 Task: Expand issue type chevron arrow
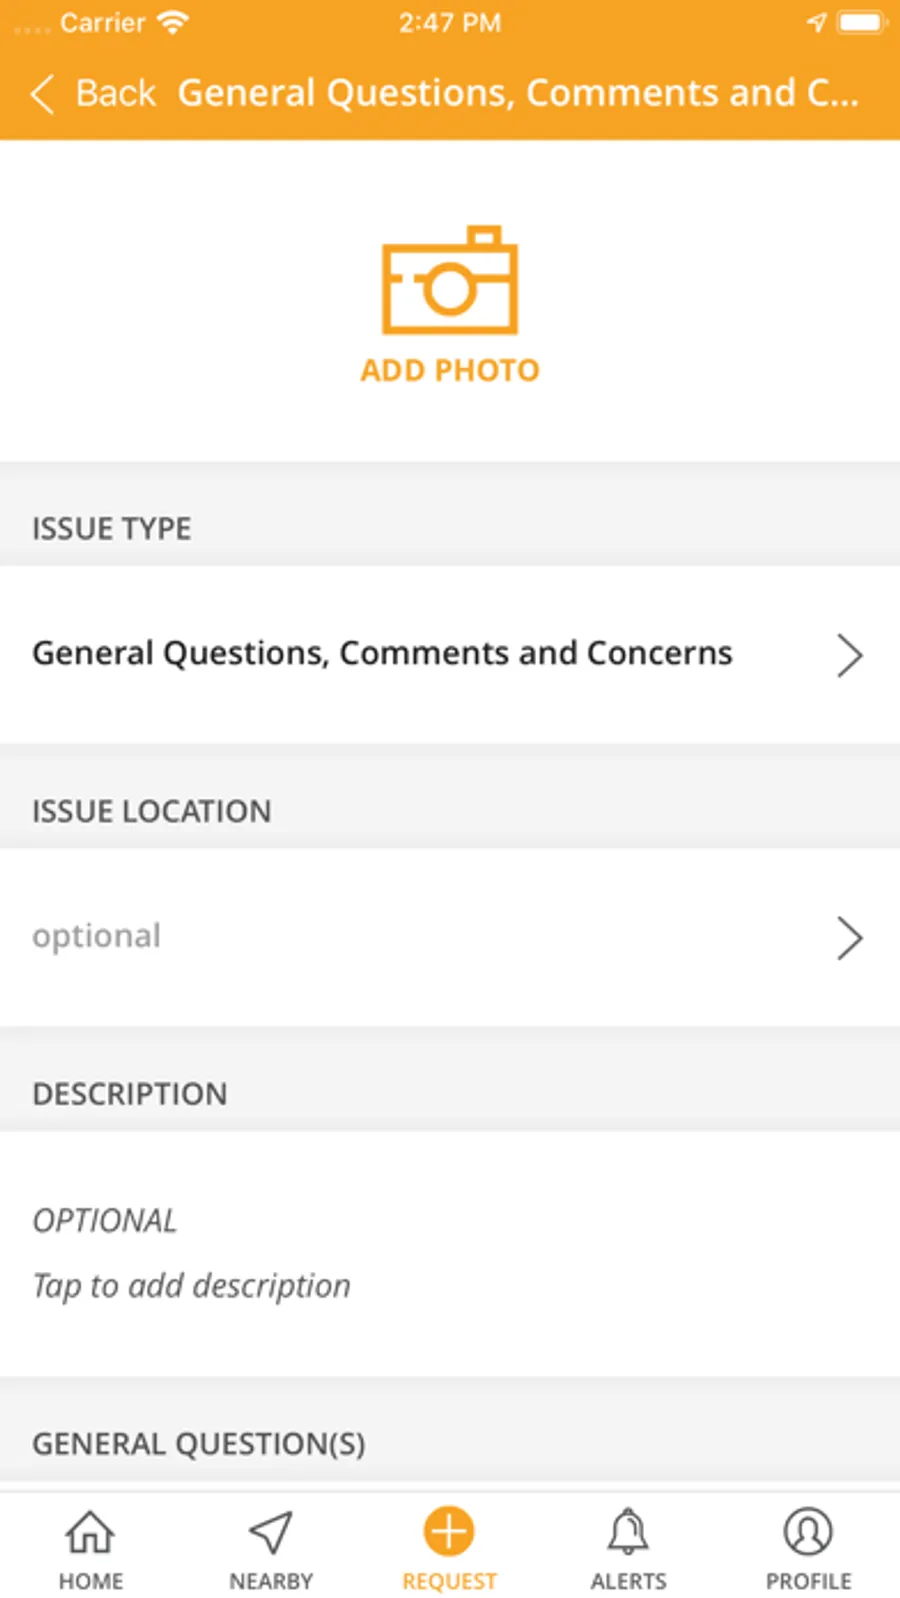pos(849,655)
